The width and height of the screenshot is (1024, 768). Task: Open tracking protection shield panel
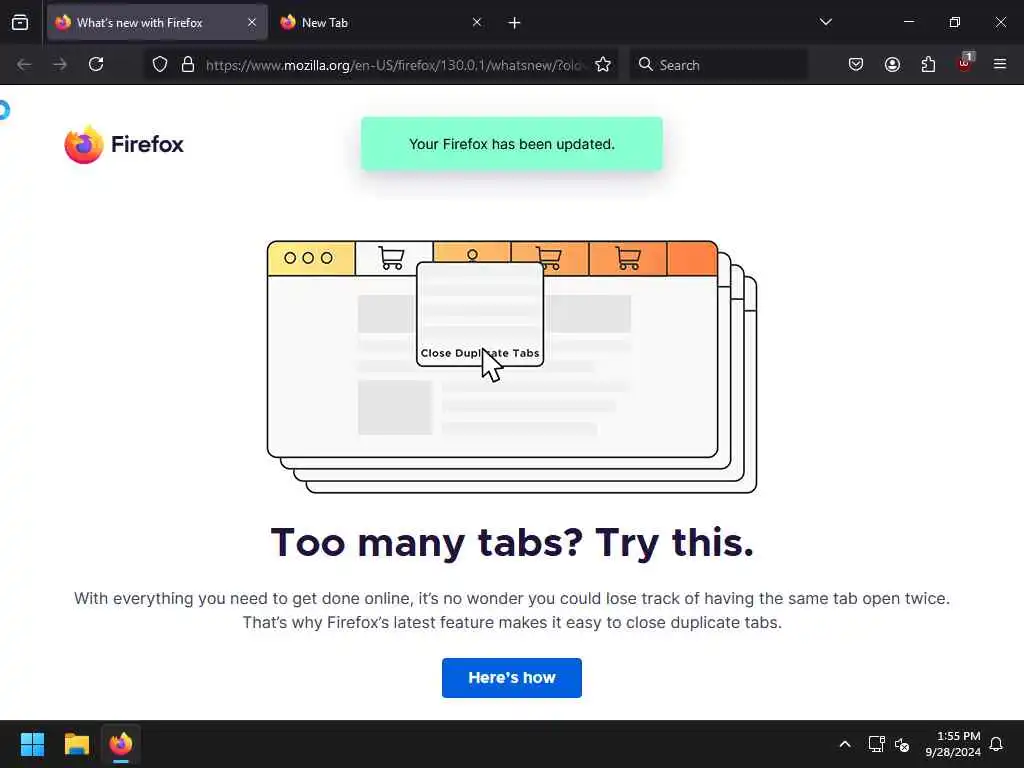click(x=160, y=65)
